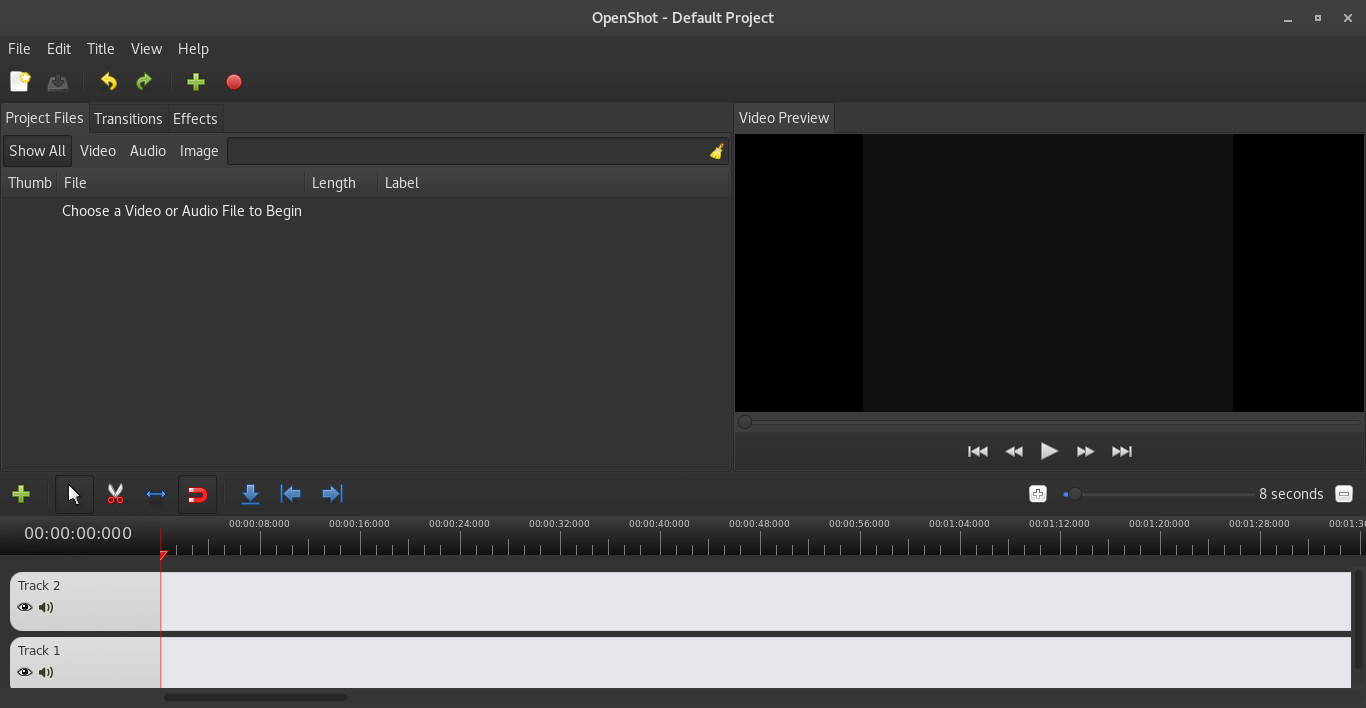Open the Title menu

(101, 49)
